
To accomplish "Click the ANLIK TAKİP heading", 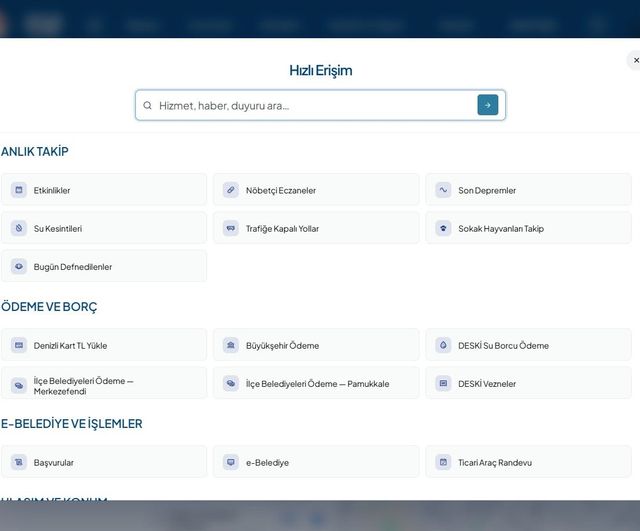I will (35, 151).
